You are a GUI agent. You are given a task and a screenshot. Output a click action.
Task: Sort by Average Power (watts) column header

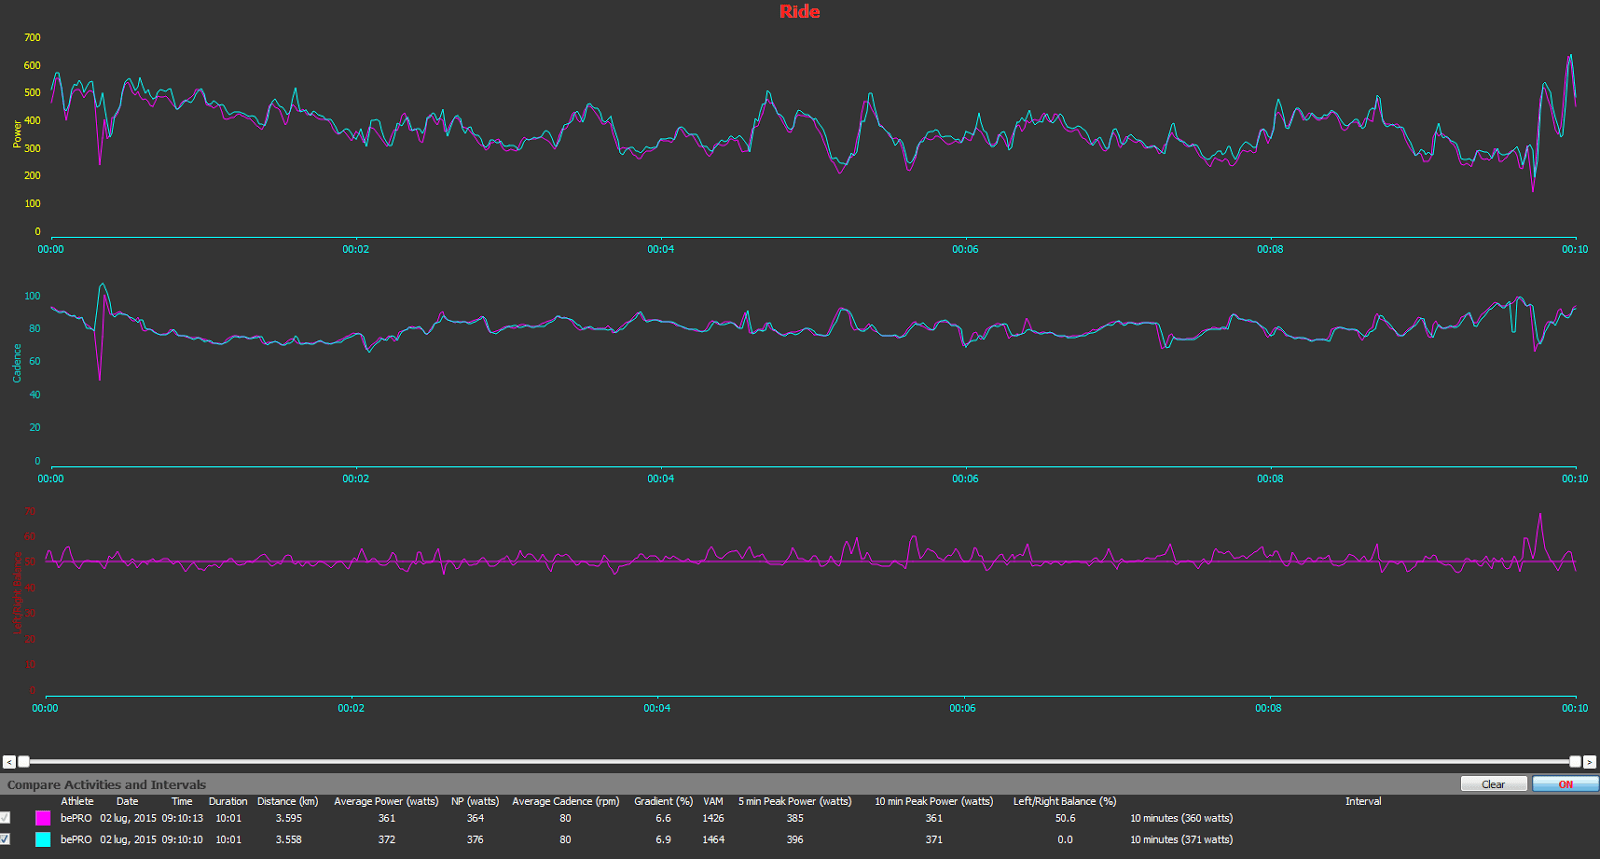coord(386,801)
